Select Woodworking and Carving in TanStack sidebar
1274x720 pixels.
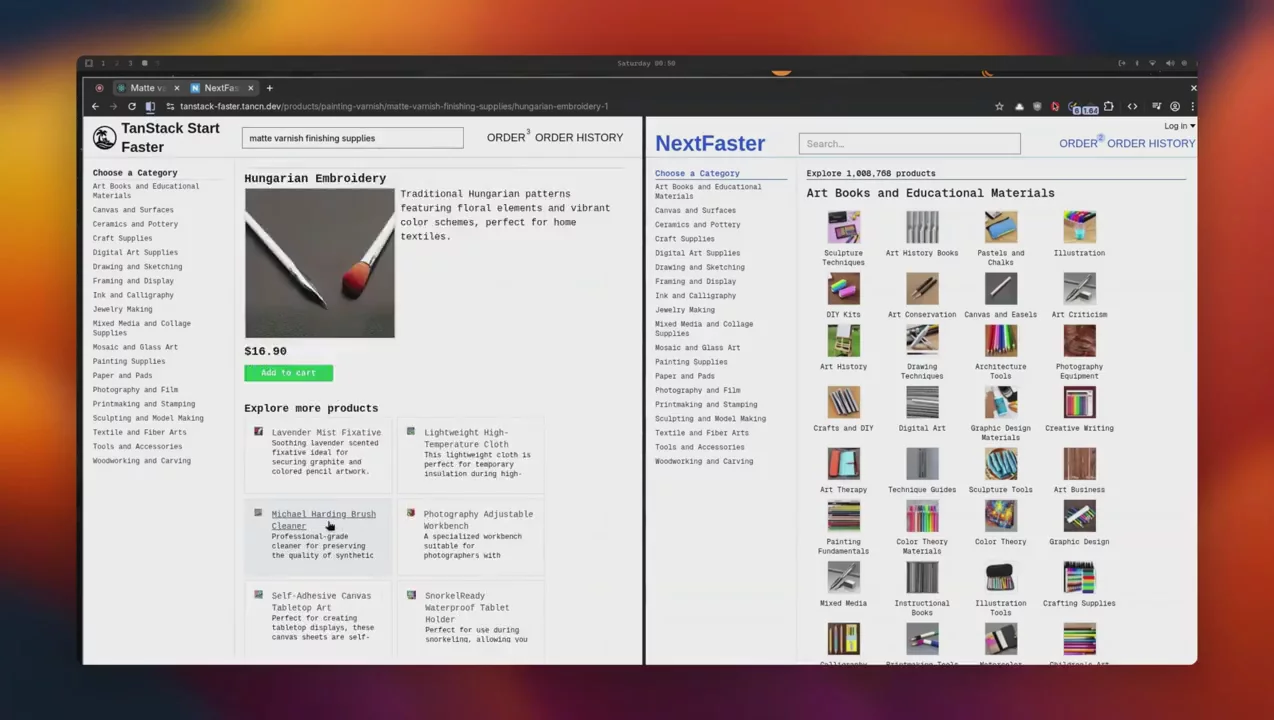tap(141, 461)
